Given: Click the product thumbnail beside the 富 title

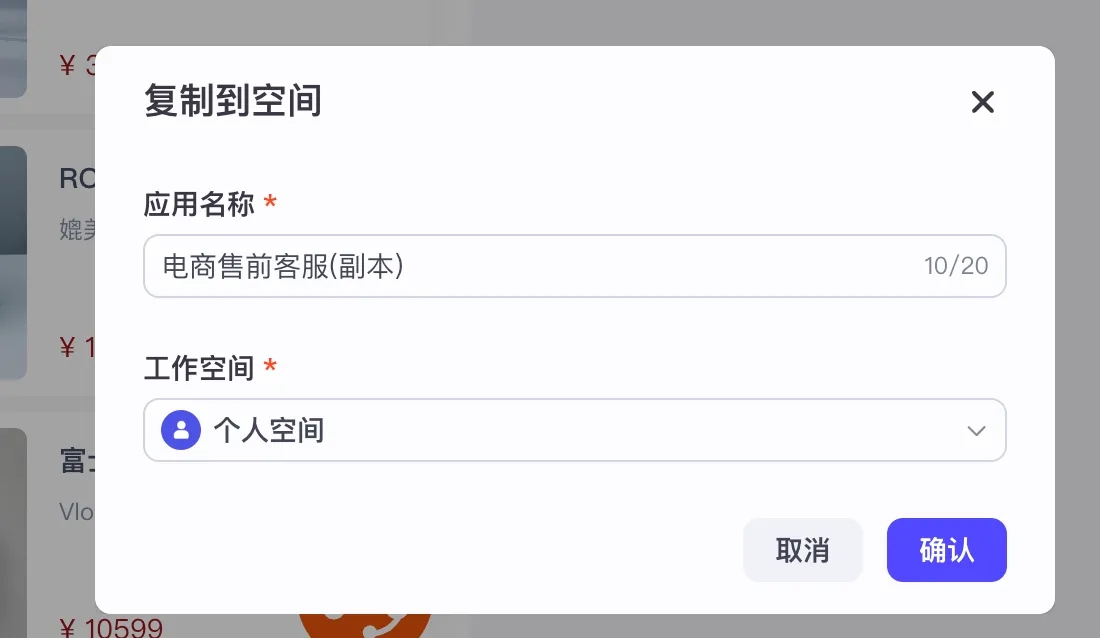Looking at the screenshot, I should pos(12,530).
